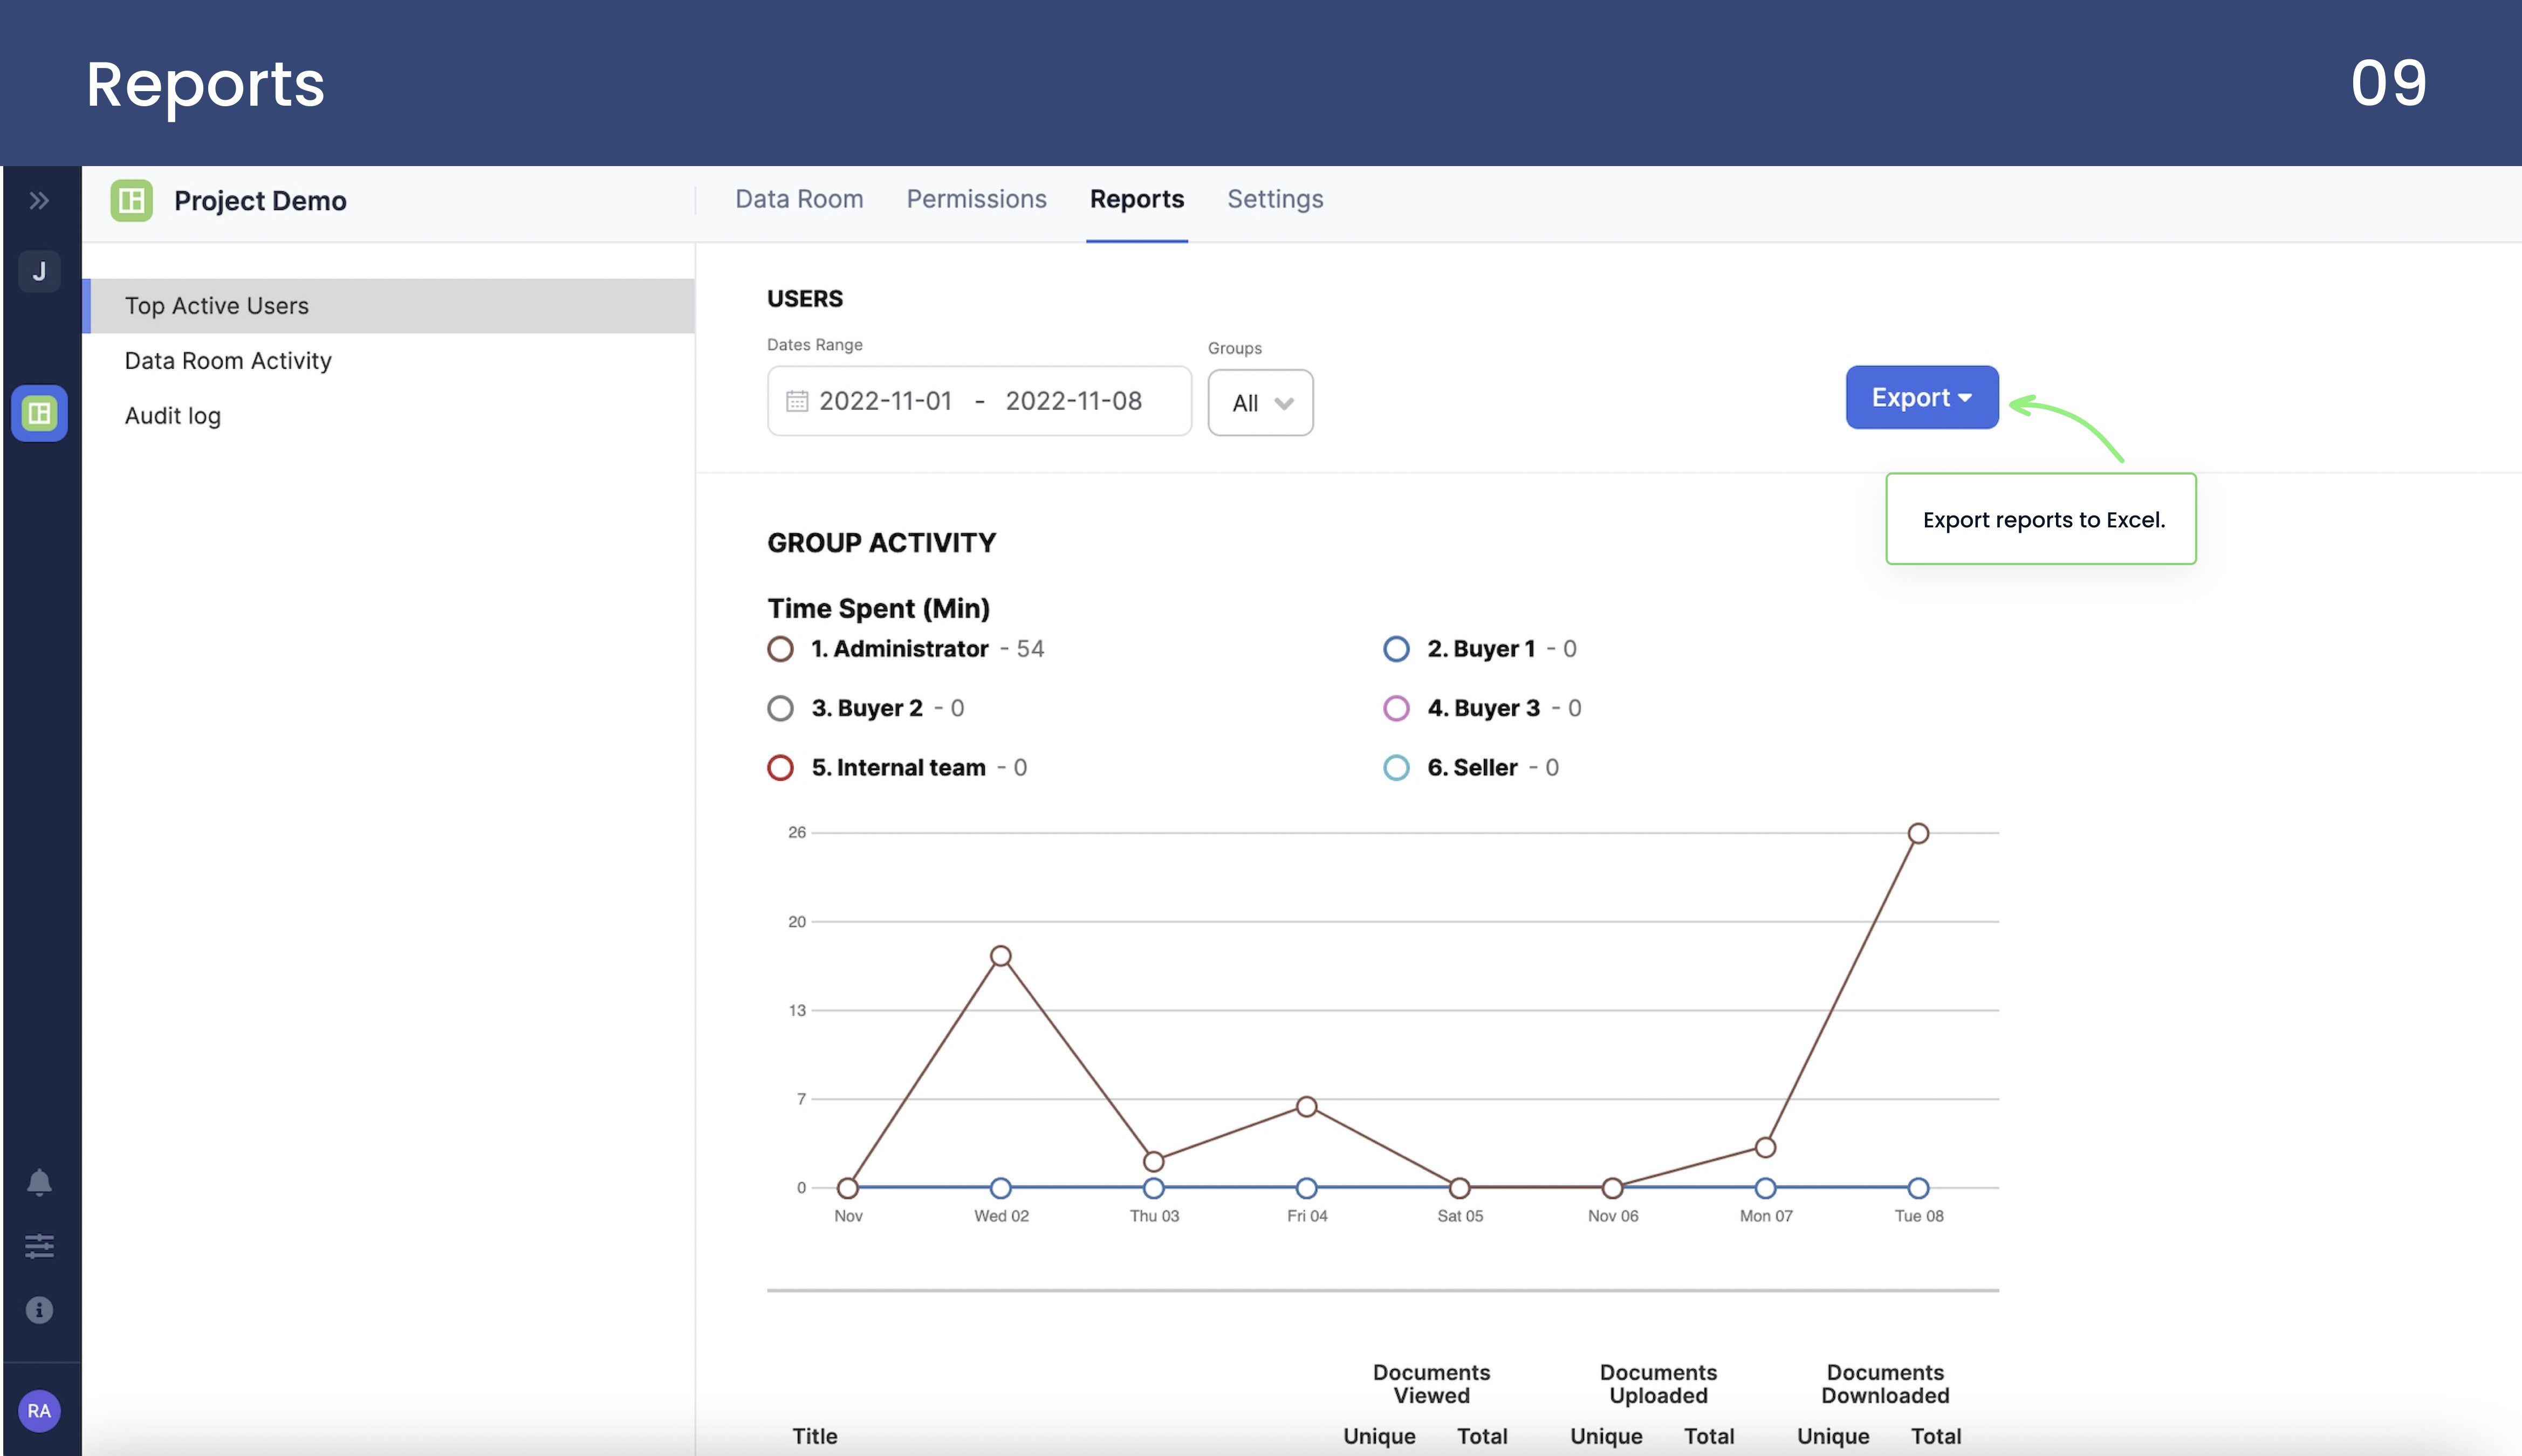The width and height of the screenshot is (2522, 1456).
Task: Toggle 2. Buyer 1 series in legend
Action: pos(1479,649)
